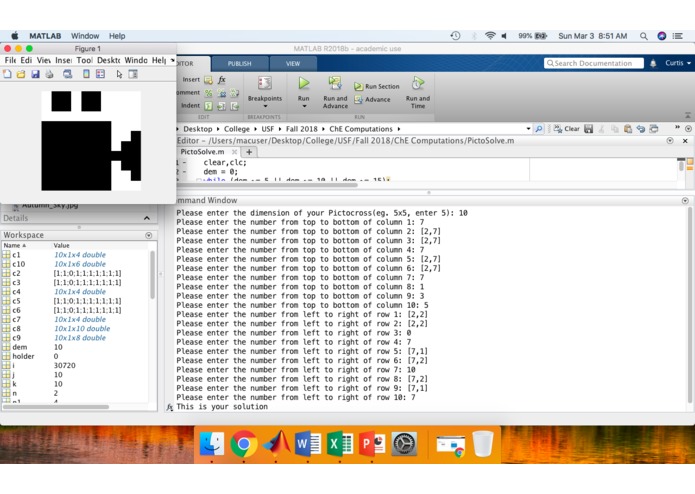
Task: Click the quick access Undo icon
Action: point(640,129)
